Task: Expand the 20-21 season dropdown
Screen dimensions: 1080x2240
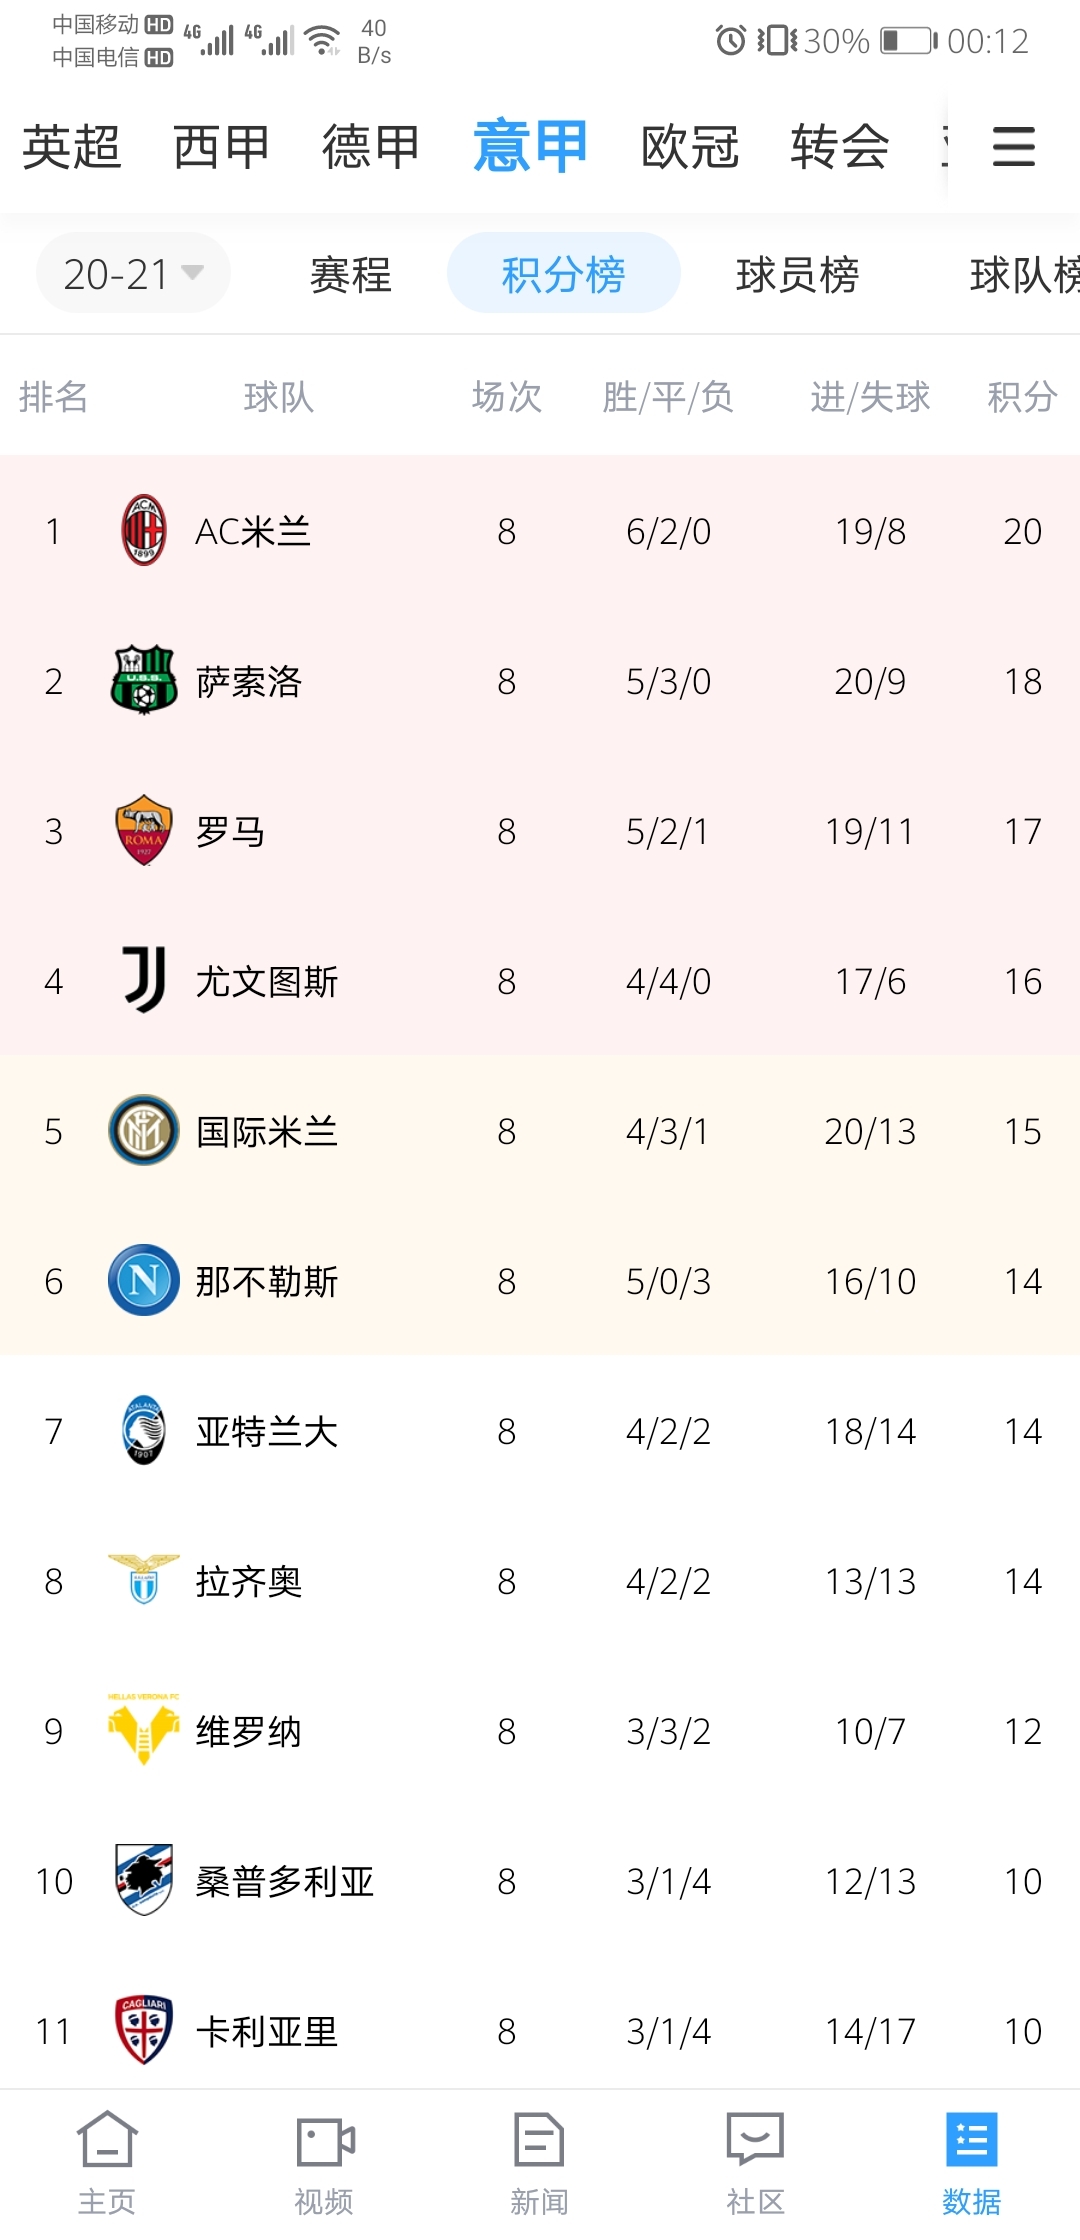Action: tap(133, 273)
